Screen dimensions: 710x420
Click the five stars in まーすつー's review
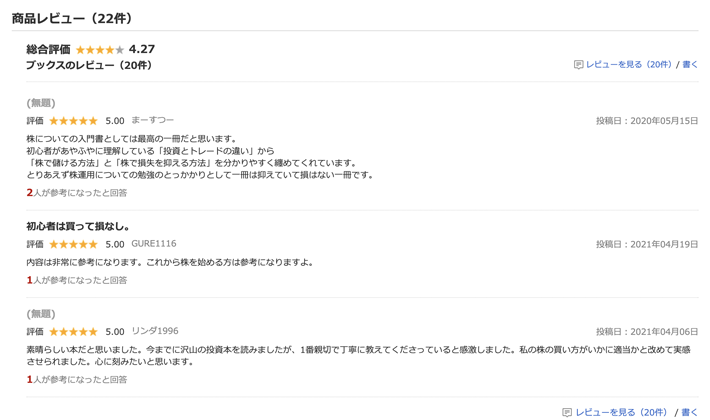(x=73, y=121)
